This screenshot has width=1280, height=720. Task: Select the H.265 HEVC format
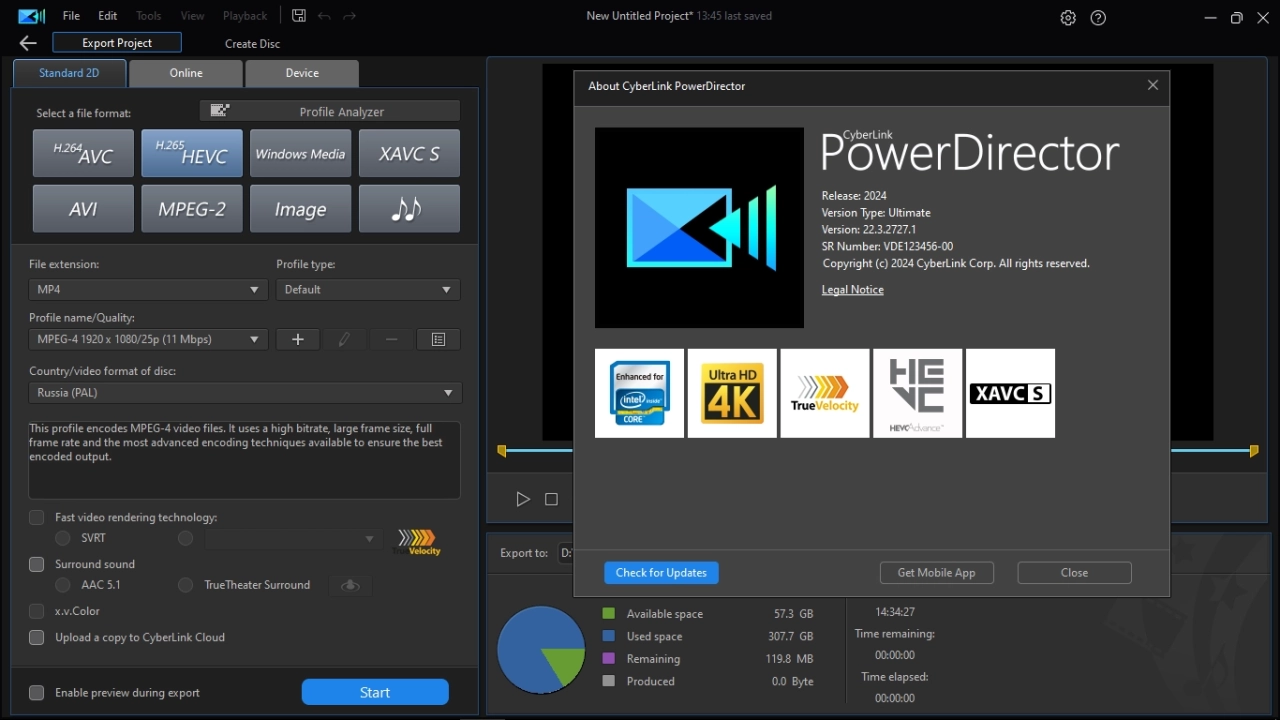coord(192,153)
